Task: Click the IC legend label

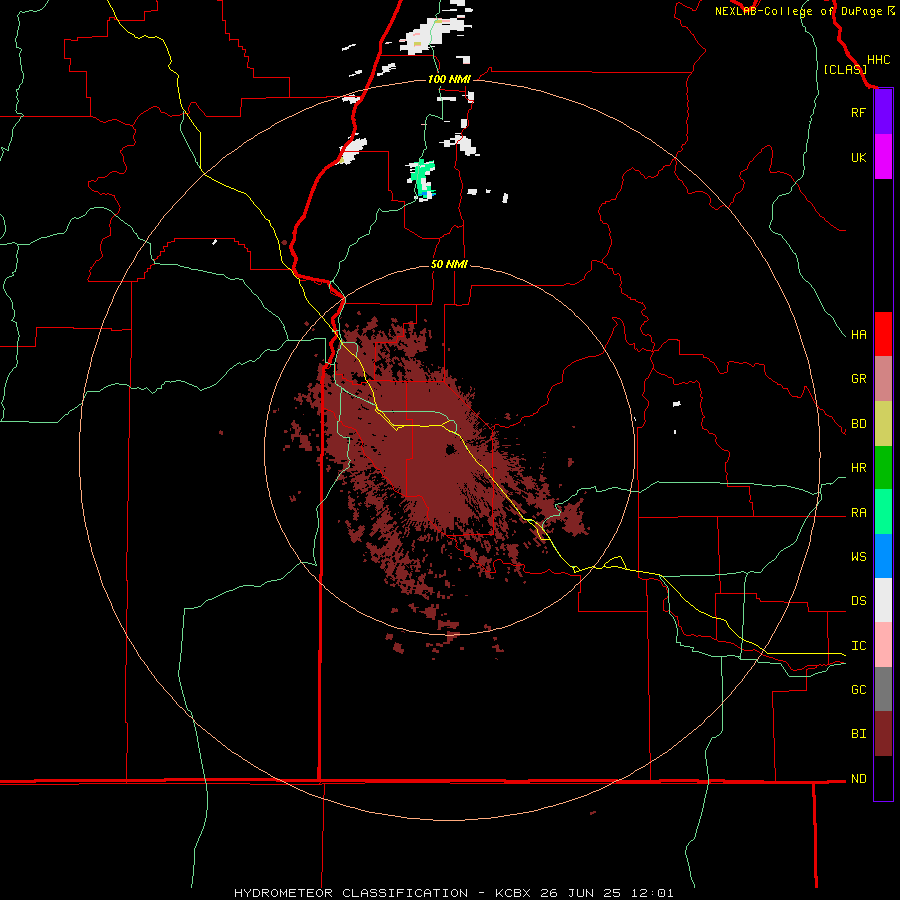Action: coord(858,646)
